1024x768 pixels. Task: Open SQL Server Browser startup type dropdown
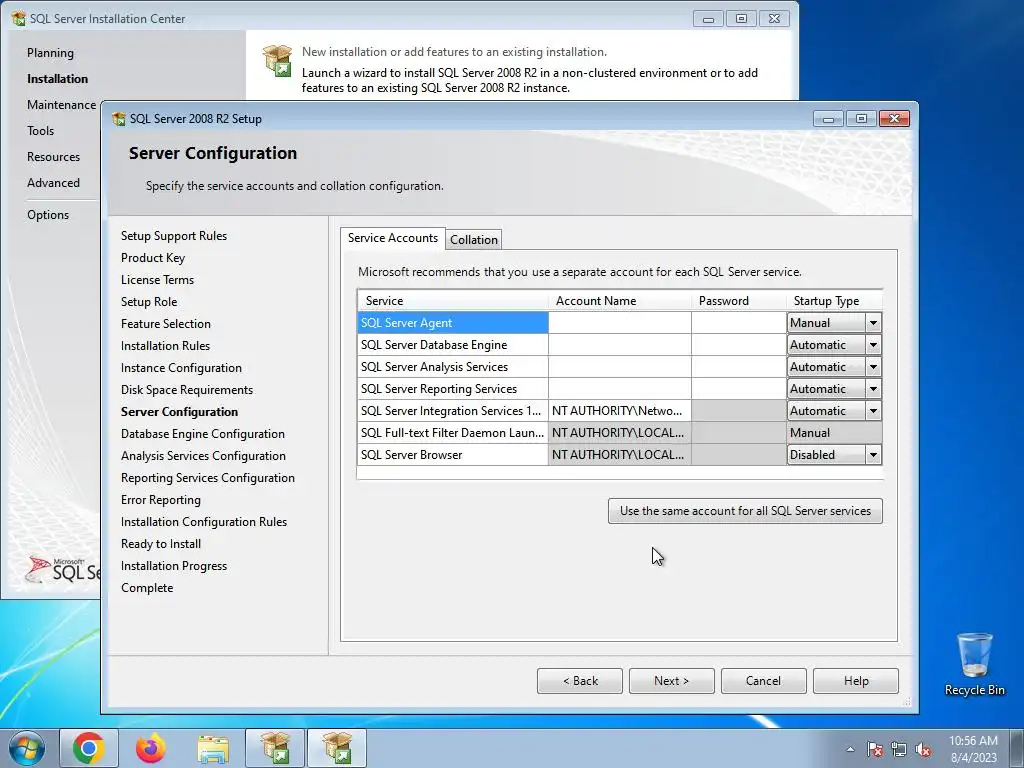[x=873, y=455]
